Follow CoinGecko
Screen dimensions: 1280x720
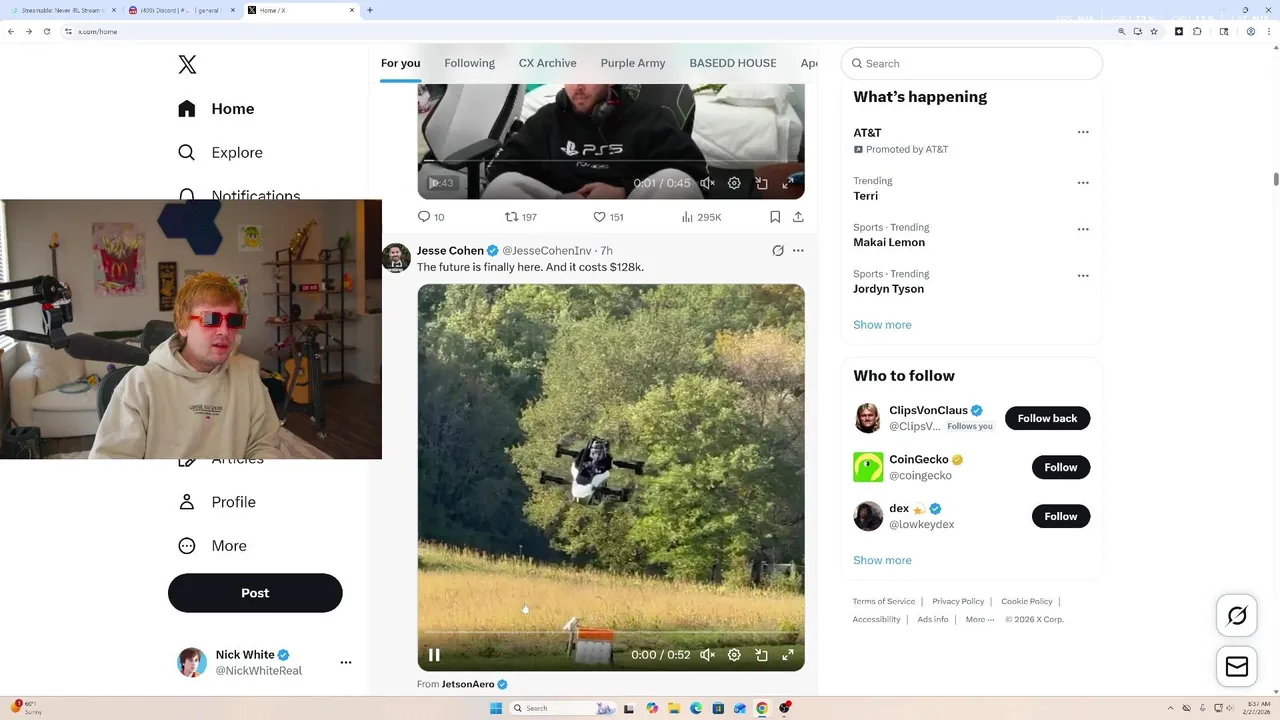point(1061,467)
